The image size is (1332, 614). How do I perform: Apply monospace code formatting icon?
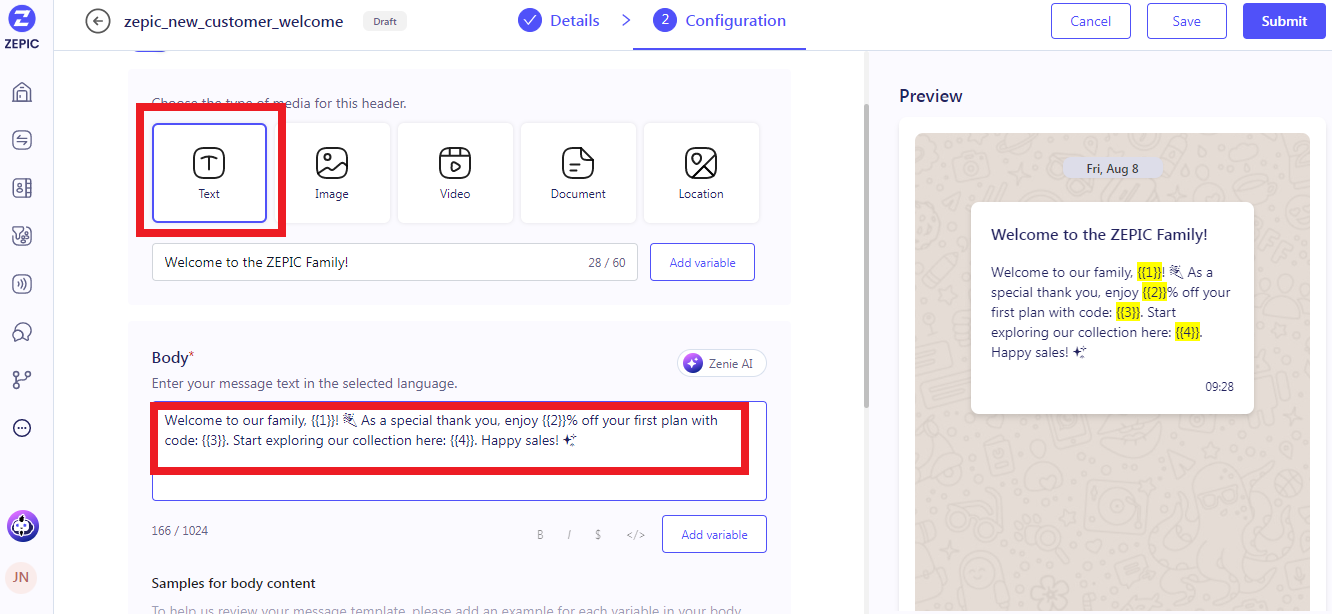(x=635, y=535)
